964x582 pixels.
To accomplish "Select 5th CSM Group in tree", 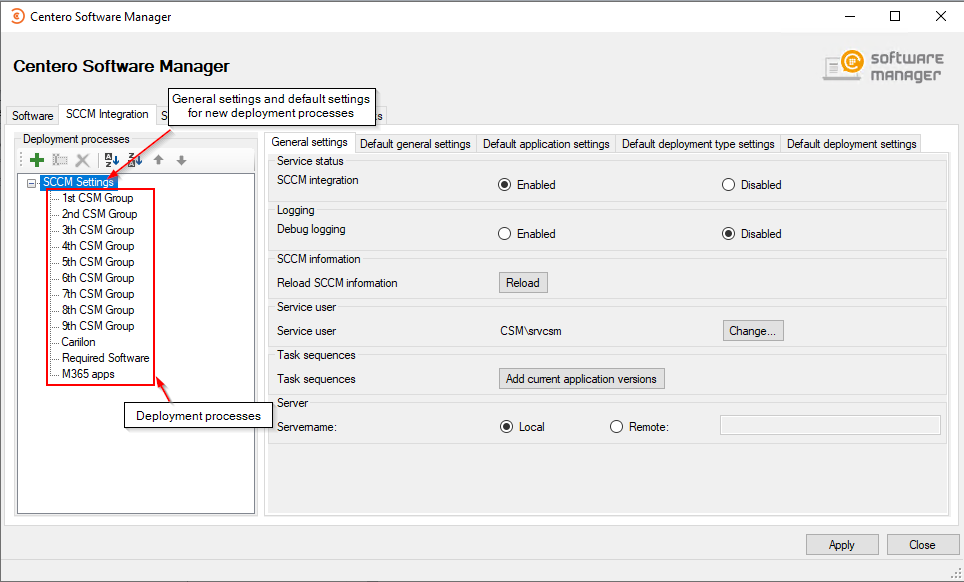I will [98, 262].
